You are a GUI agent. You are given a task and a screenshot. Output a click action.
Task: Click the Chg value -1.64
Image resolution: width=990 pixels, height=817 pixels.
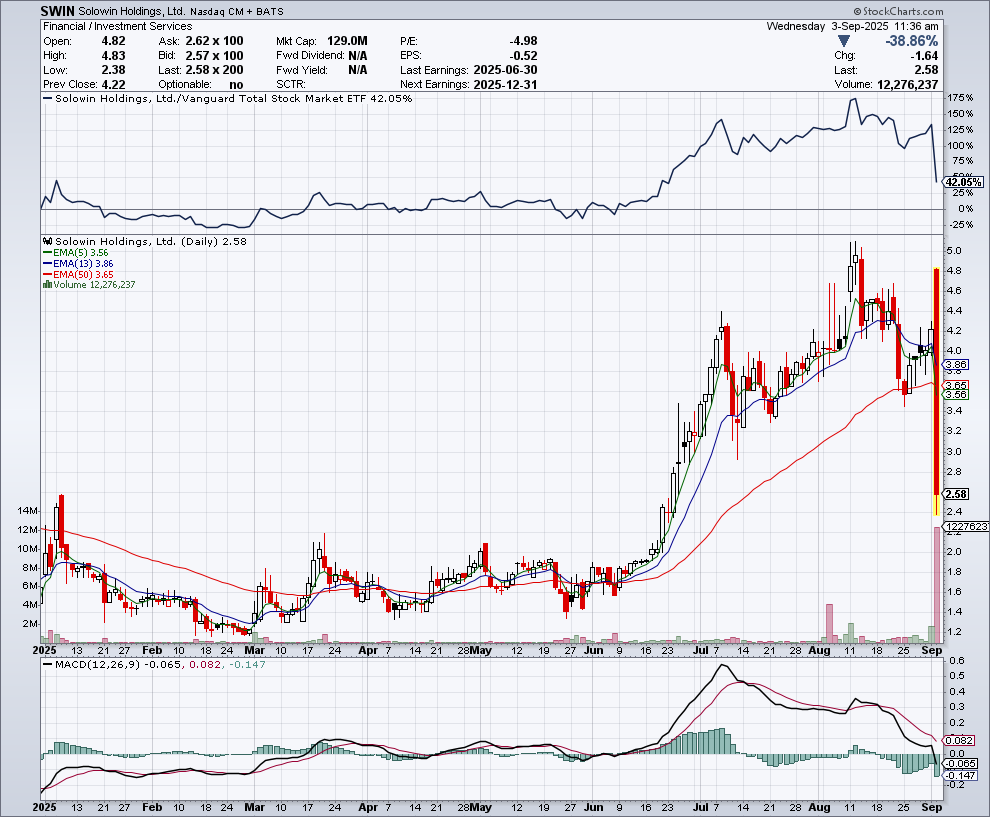tap(924, 56)
